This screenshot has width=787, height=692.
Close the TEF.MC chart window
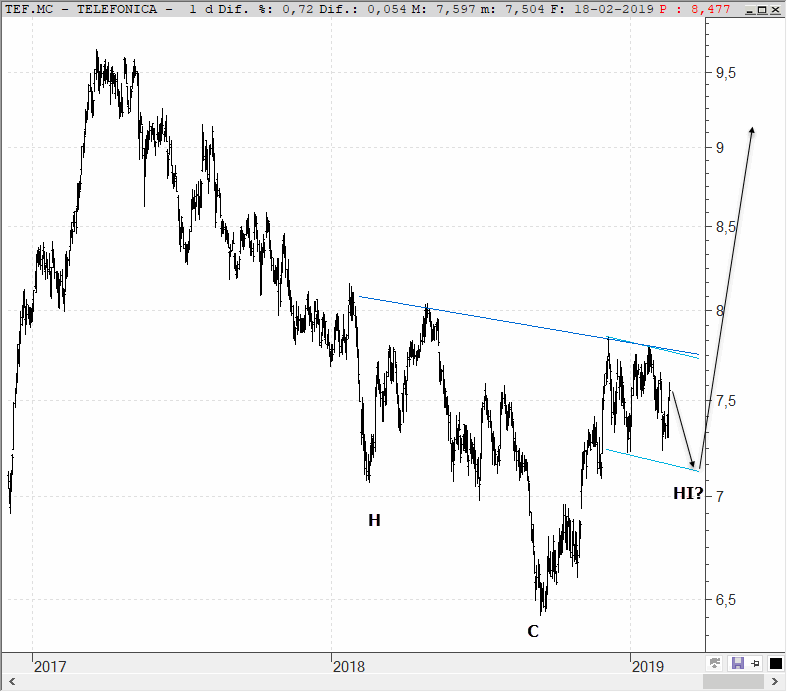click(774, 10)
